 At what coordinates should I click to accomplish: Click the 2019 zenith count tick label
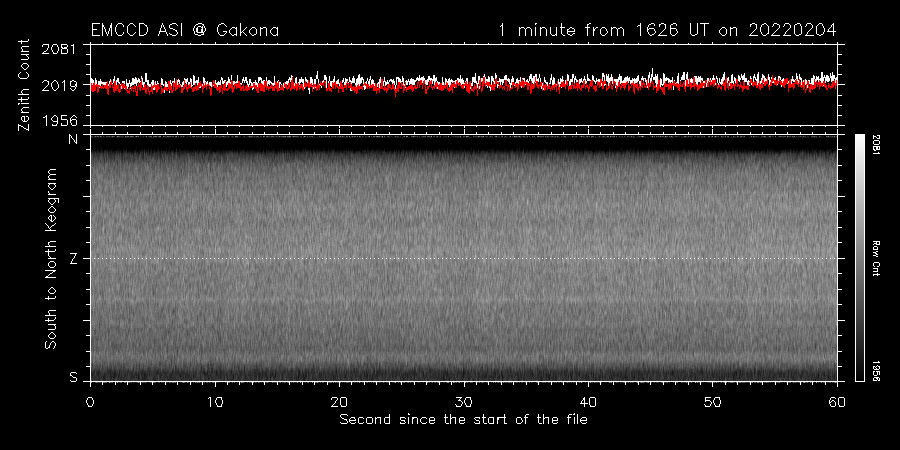(59, 86)
